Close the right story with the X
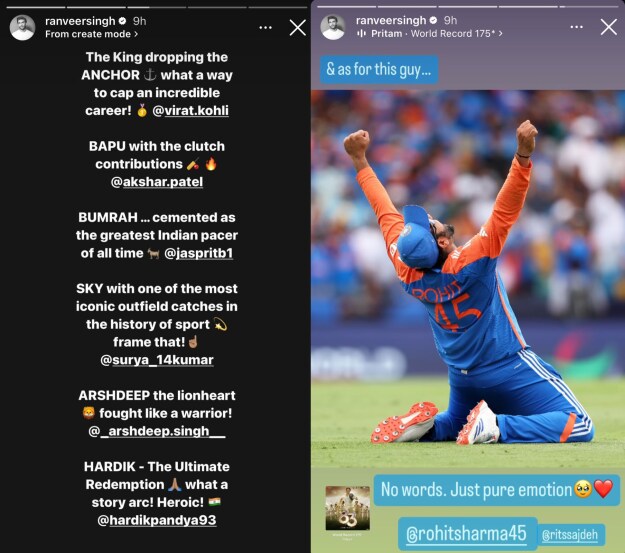 [x=609, y=27]
